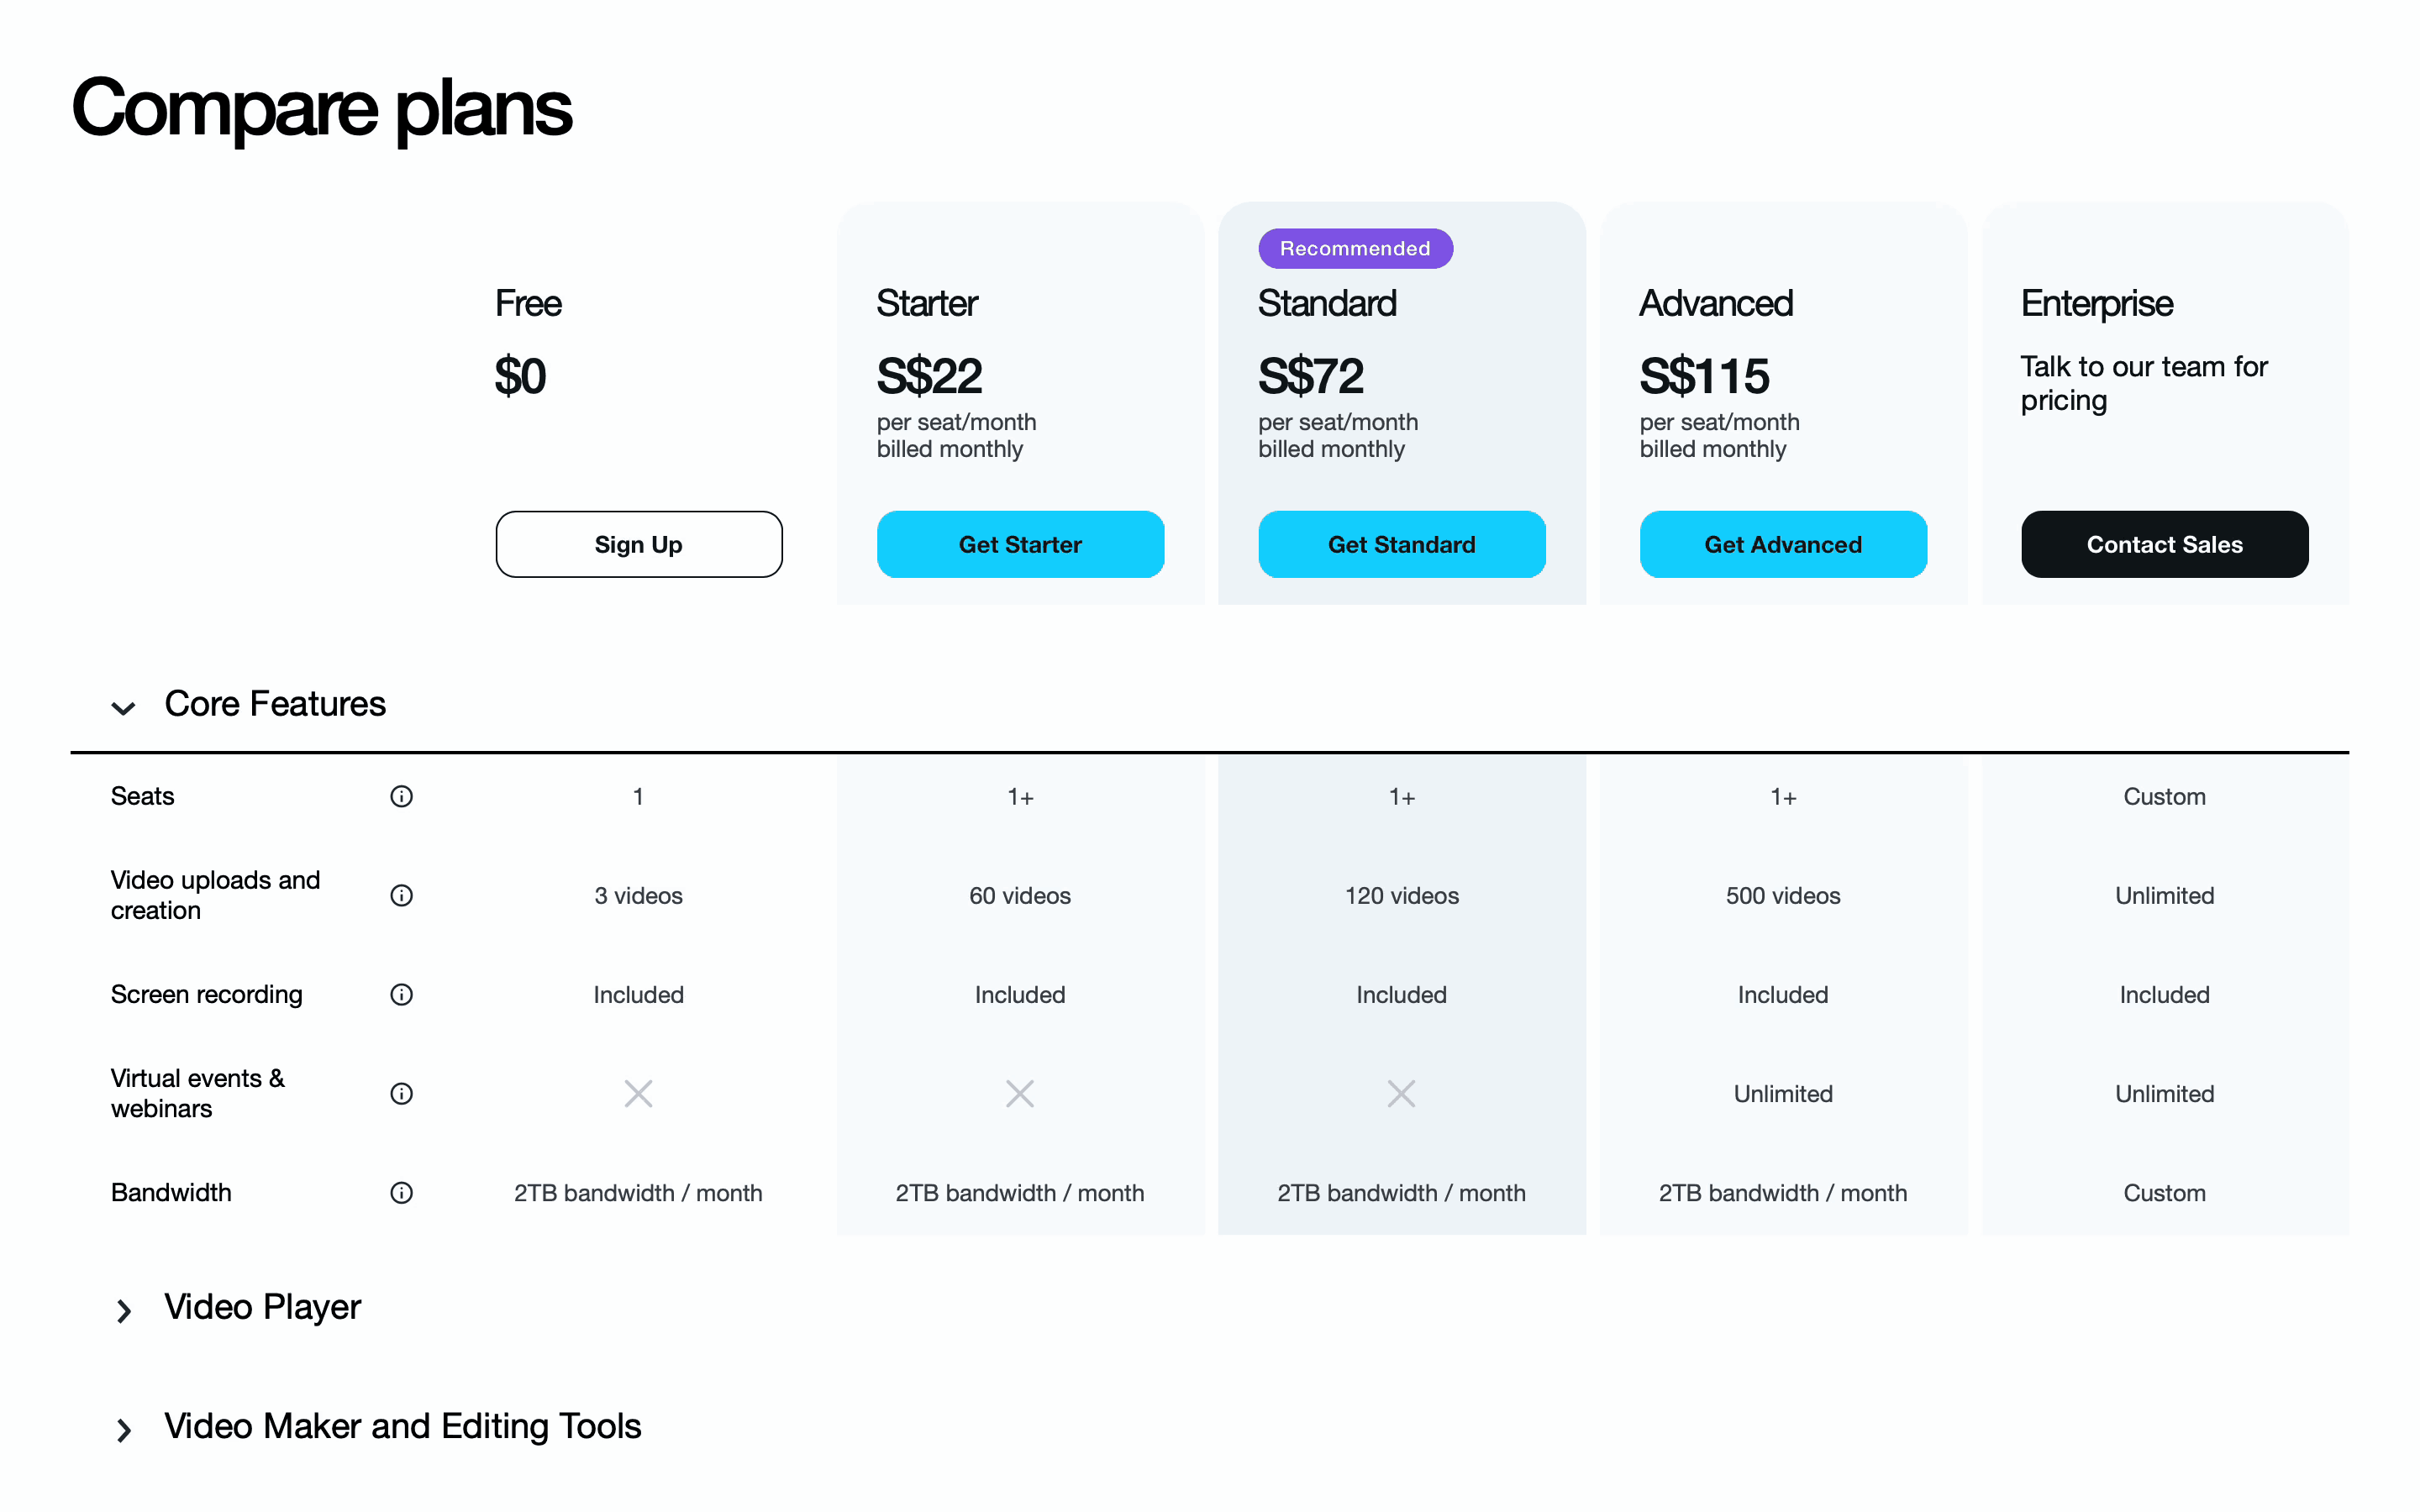Select the Enterprise plan column header
This screenshot has width=2420, height=1512.
coord(2096,303)
